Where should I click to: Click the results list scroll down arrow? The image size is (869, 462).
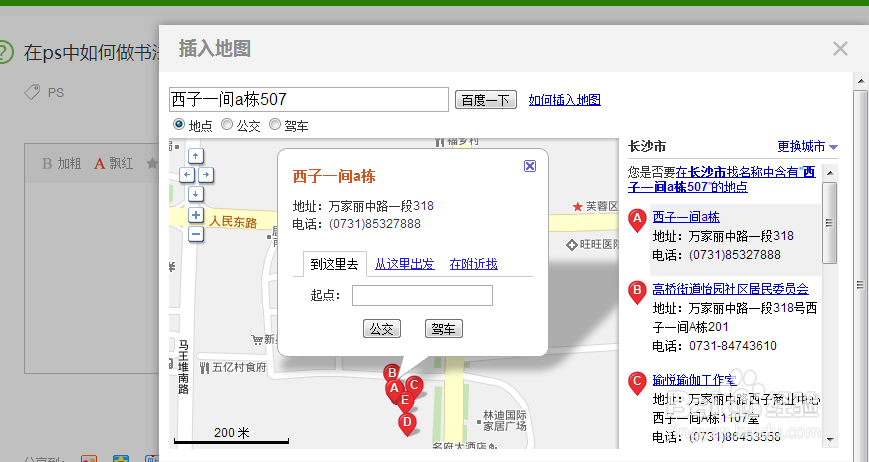coord(830,439)
